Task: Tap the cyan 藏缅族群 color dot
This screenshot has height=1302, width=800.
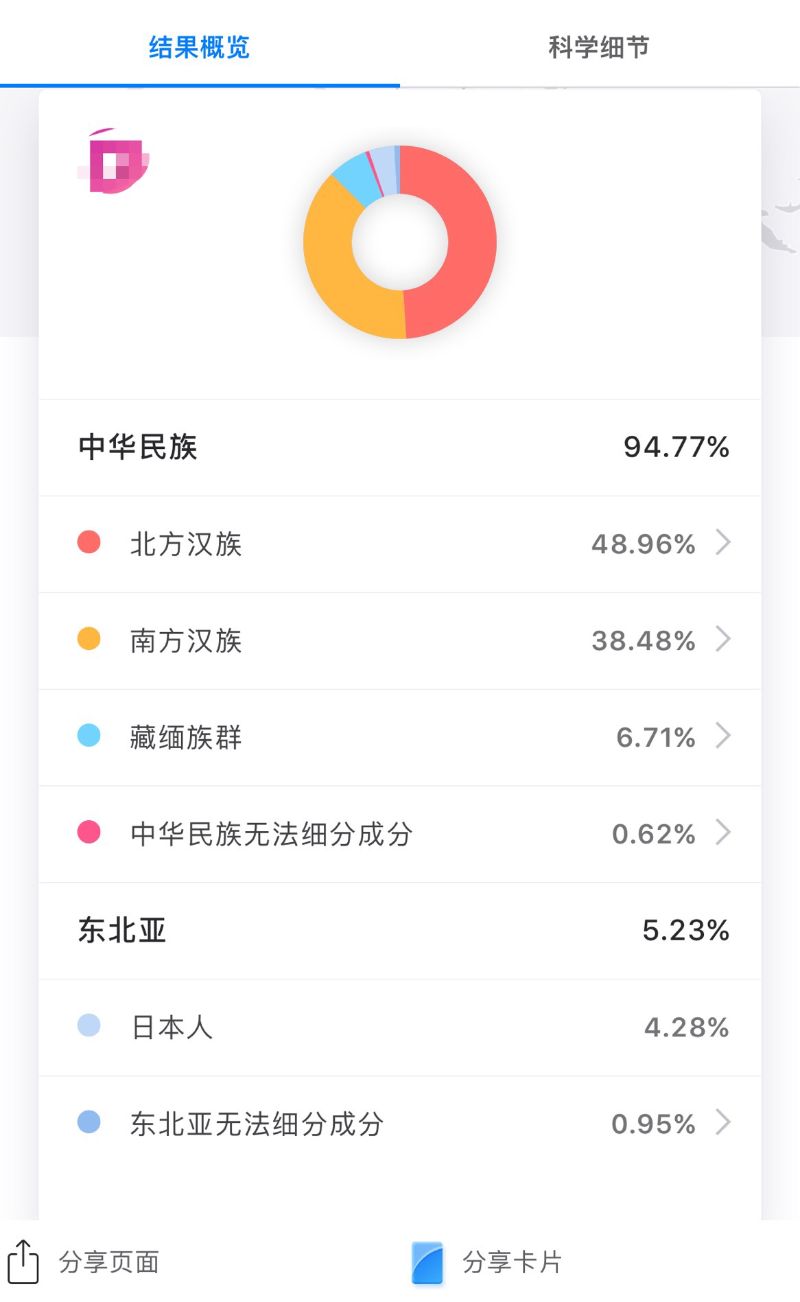Action: 89,737
